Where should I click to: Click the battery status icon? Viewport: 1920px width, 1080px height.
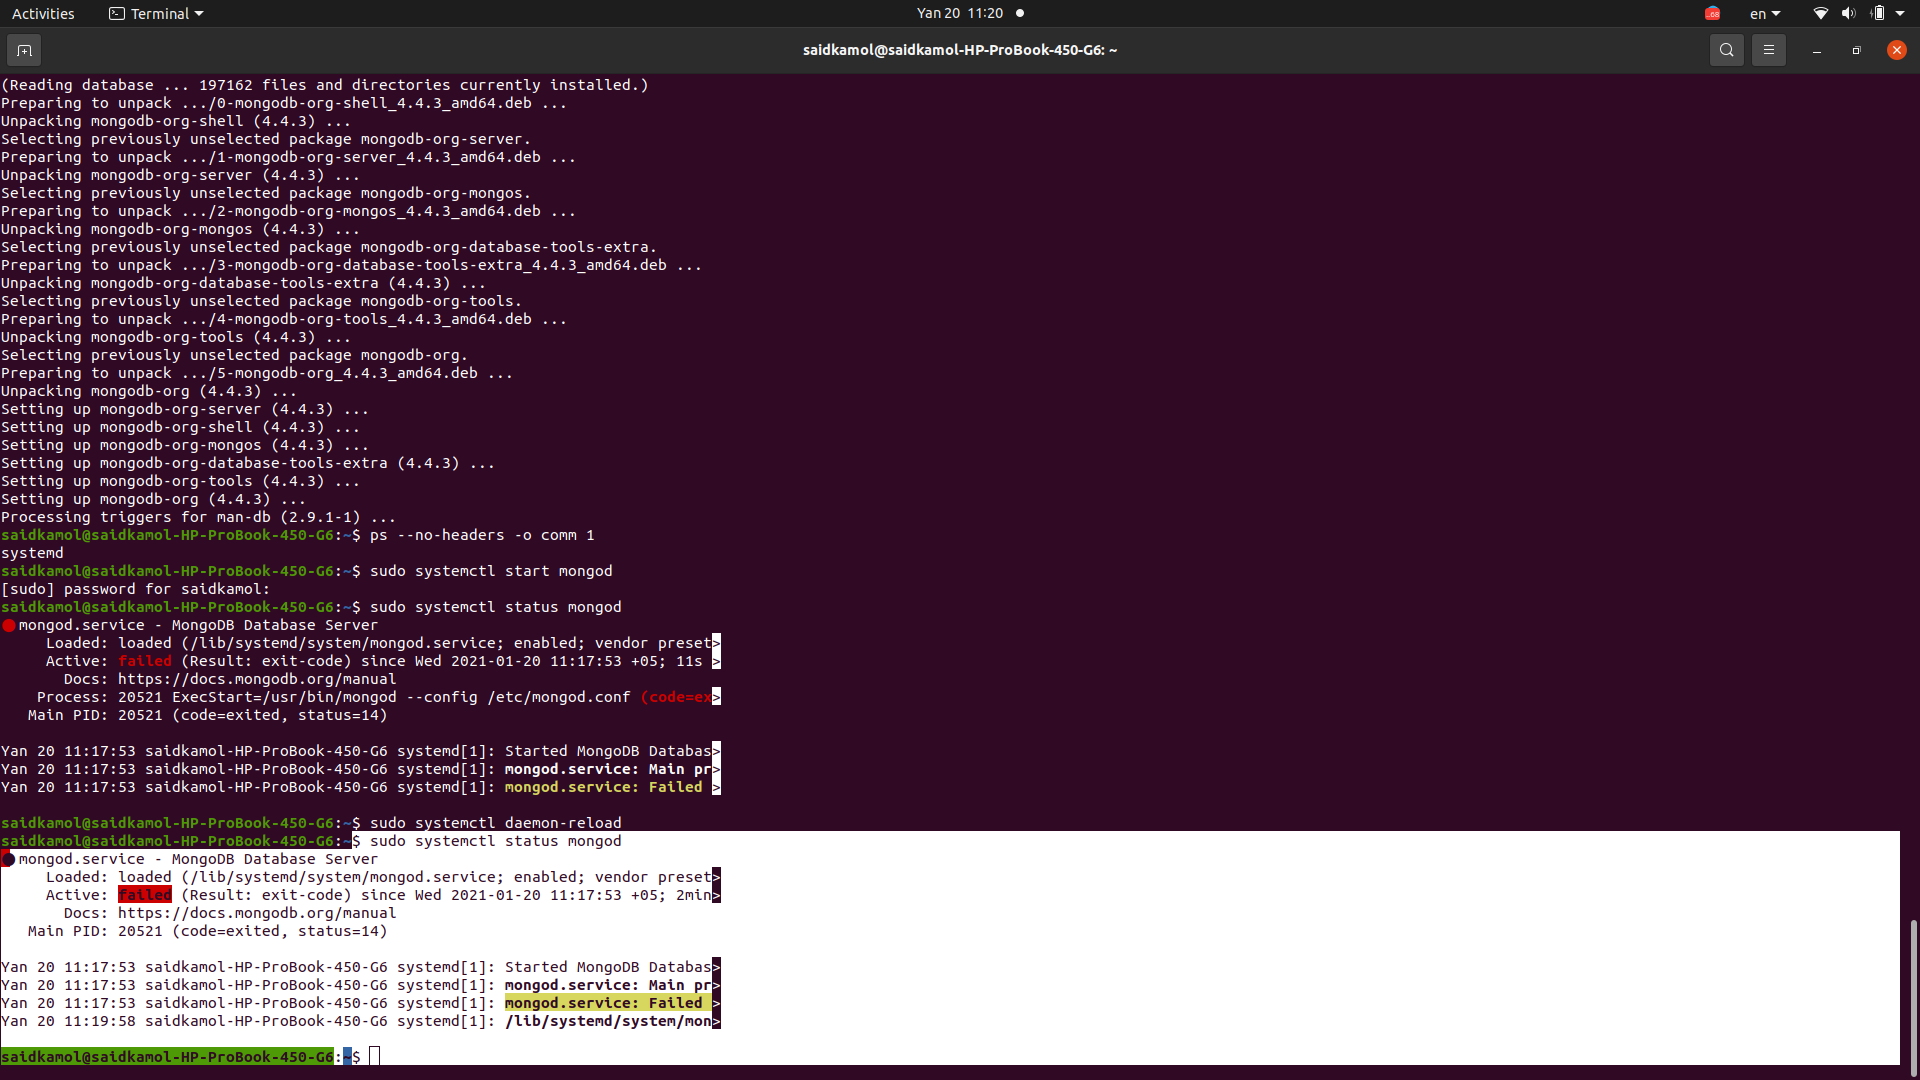pyautogui.click(x=1877, y=14)
